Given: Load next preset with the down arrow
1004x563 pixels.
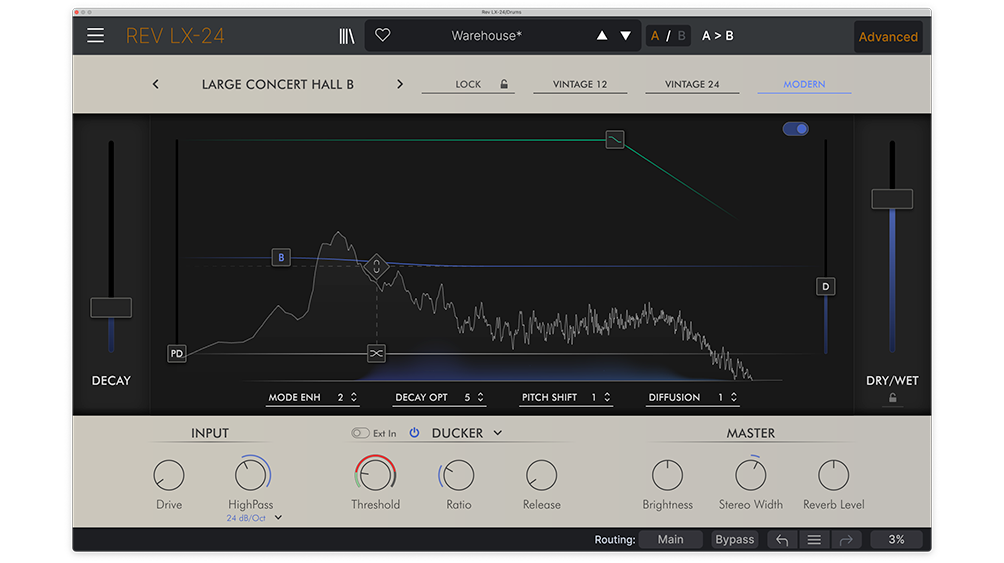Looking at the screenshot, I should point(626,36).
